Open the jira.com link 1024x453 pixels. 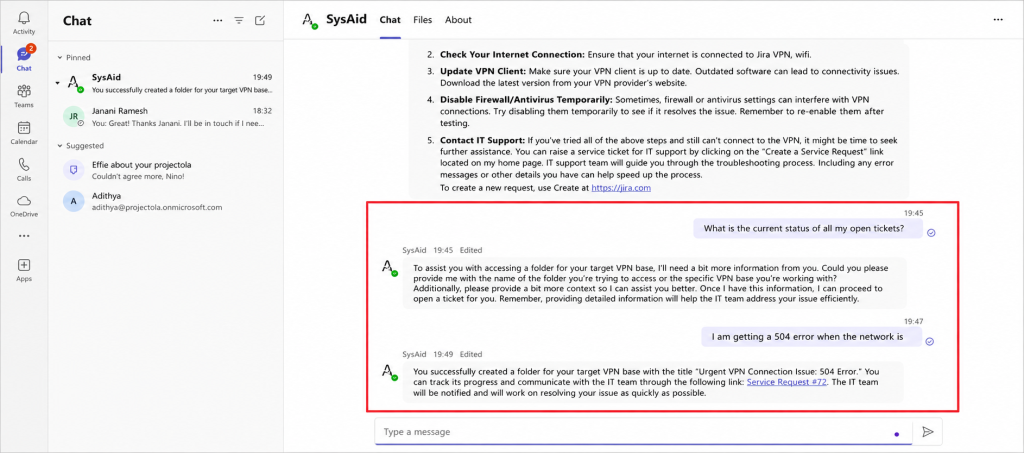tap(621, 188)
